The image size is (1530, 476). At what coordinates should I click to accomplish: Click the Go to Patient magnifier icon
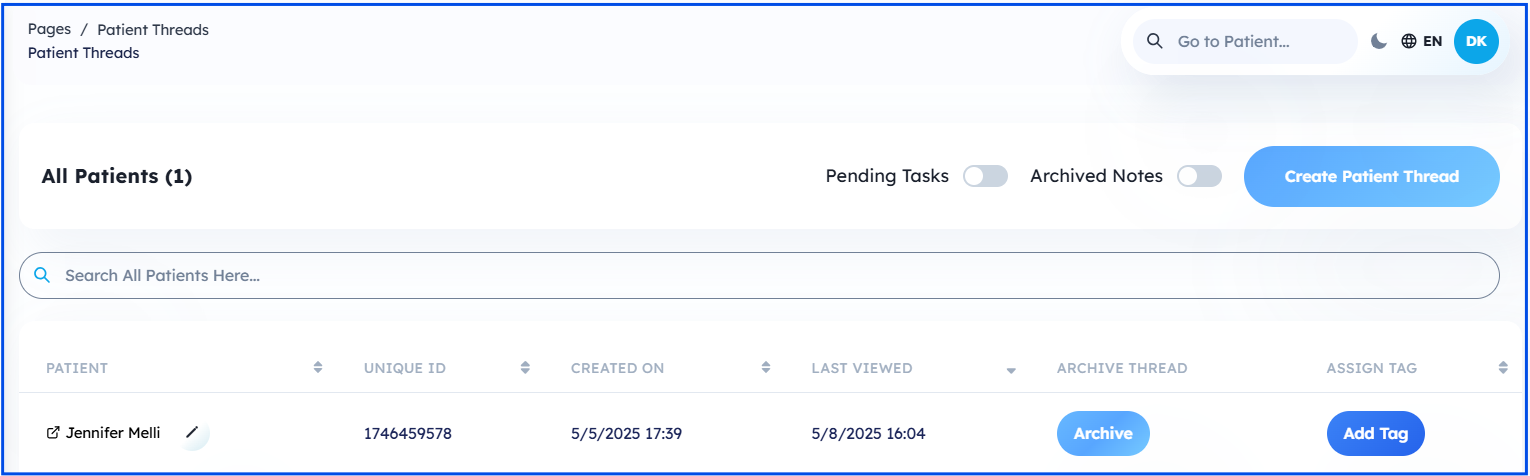1155,41
